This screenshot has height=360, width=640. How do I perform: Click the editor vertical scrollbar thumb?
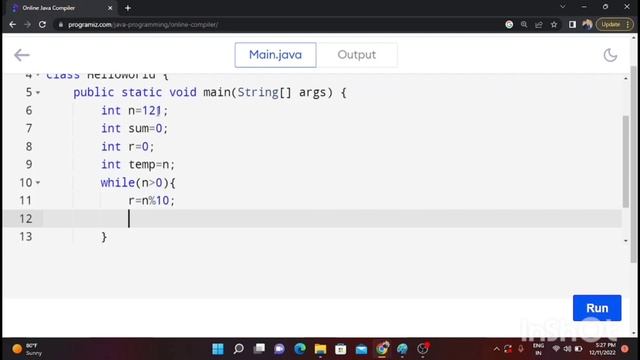coord(626,162)
